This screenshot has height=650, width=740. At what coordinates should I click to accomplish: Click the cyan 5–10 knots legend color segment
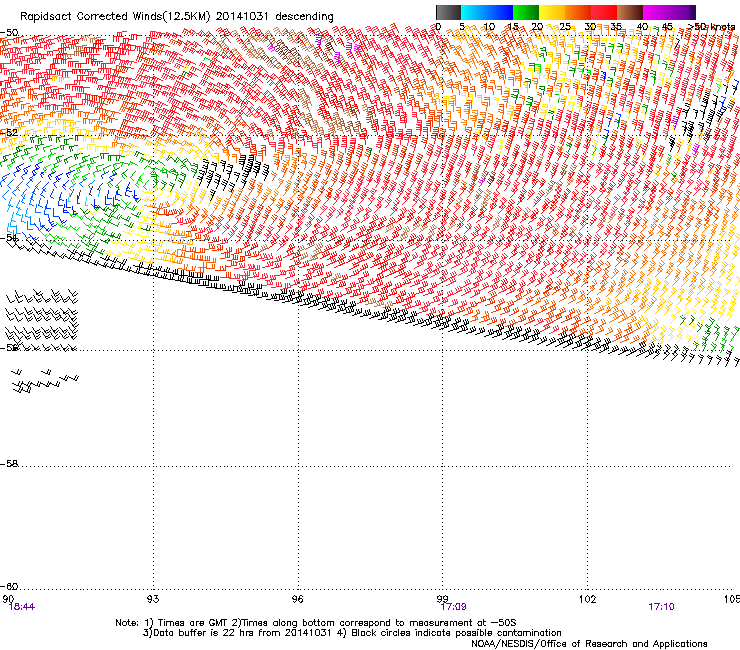474,12
